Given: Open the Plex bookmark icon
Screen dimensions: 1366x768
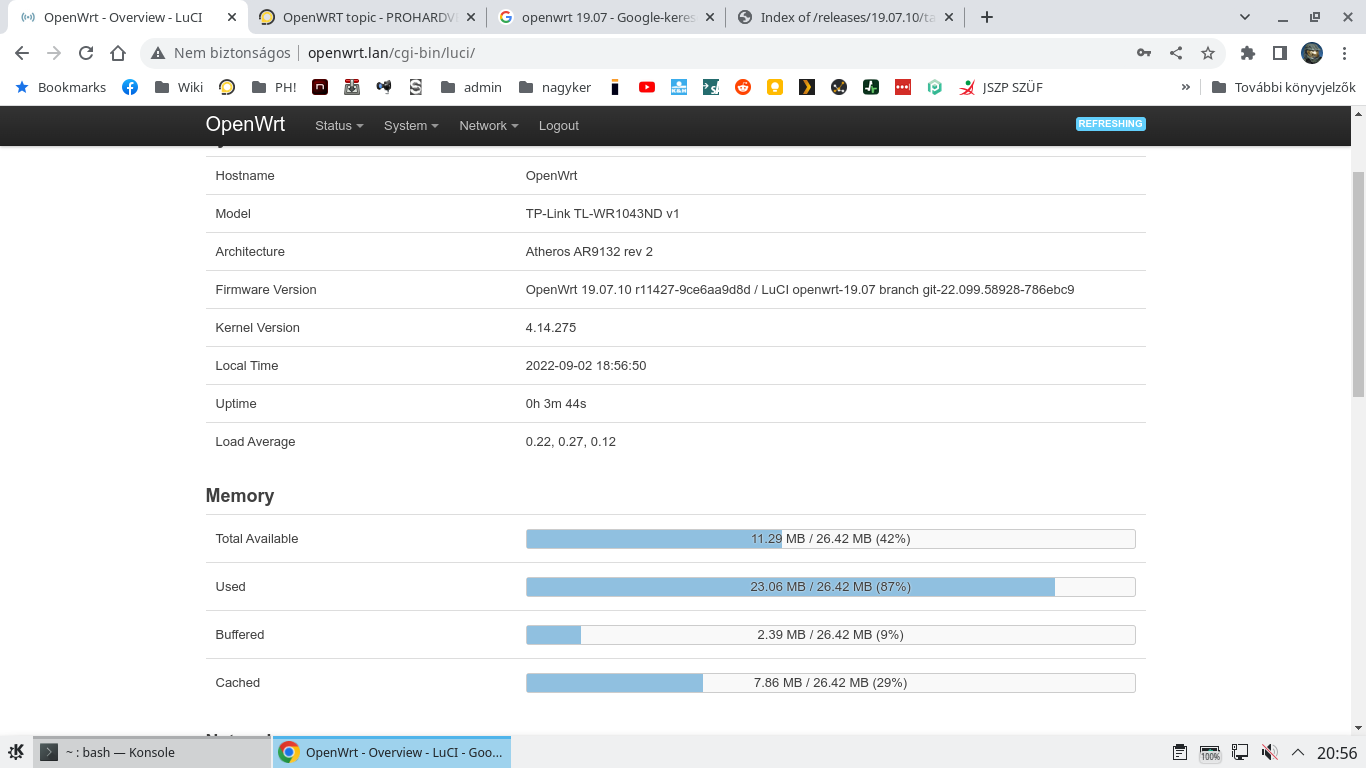Looking at the screenshot, I should (x=807, y=87).
